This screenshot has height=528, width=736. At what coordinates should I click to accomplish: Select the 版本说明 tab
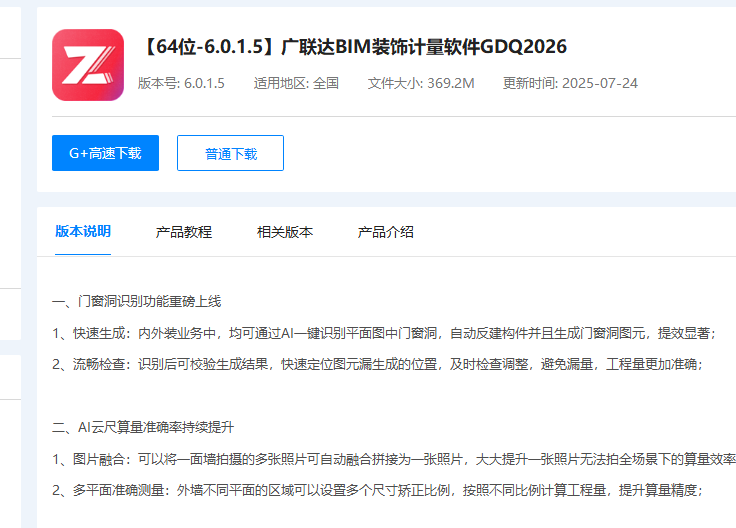[83, 231]
